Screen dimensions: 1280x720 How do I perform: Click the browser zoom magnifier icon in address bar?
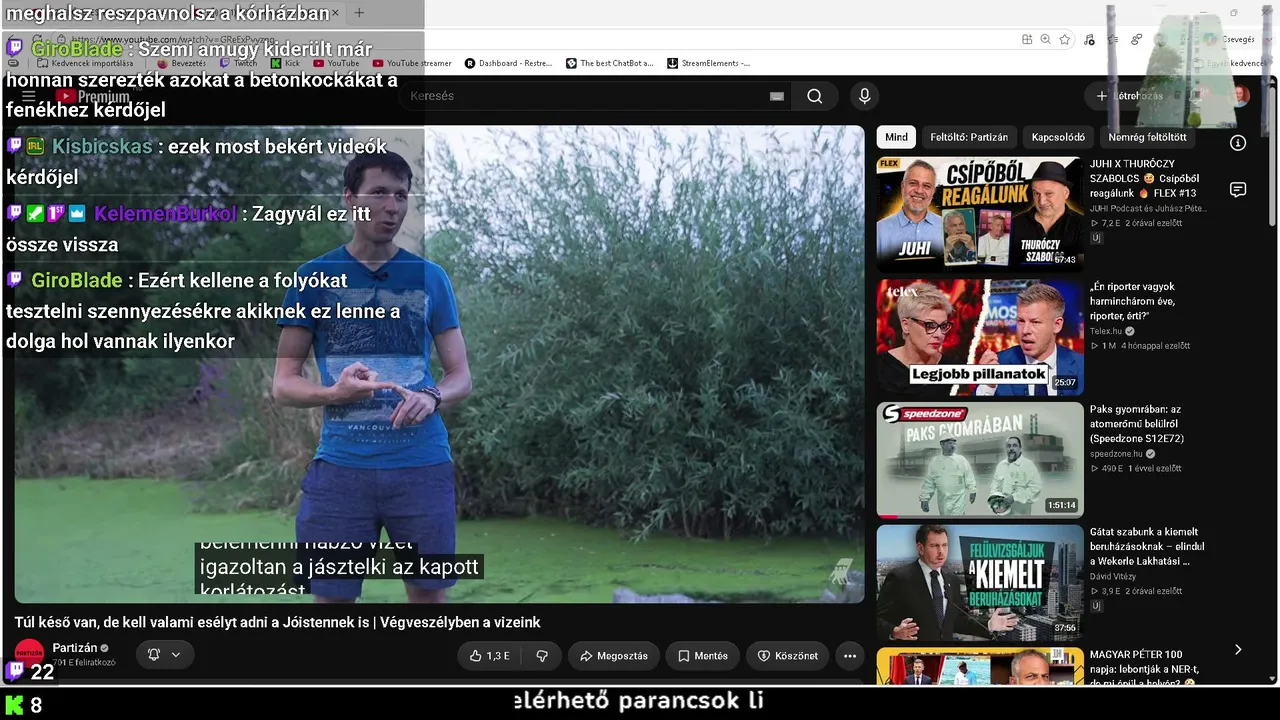click(1045, 39)
